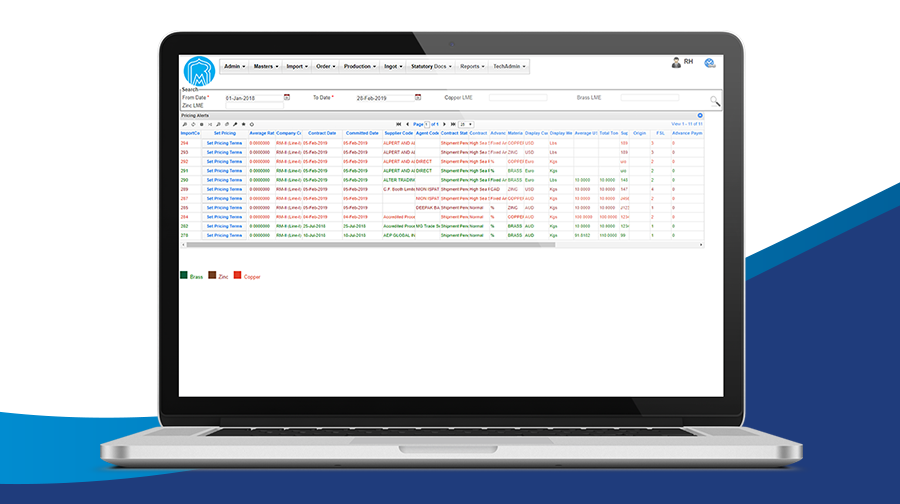Sort by the Contract Date column header
The width and height of the screenshot is (900, 504).
click(x=322, y=133)
